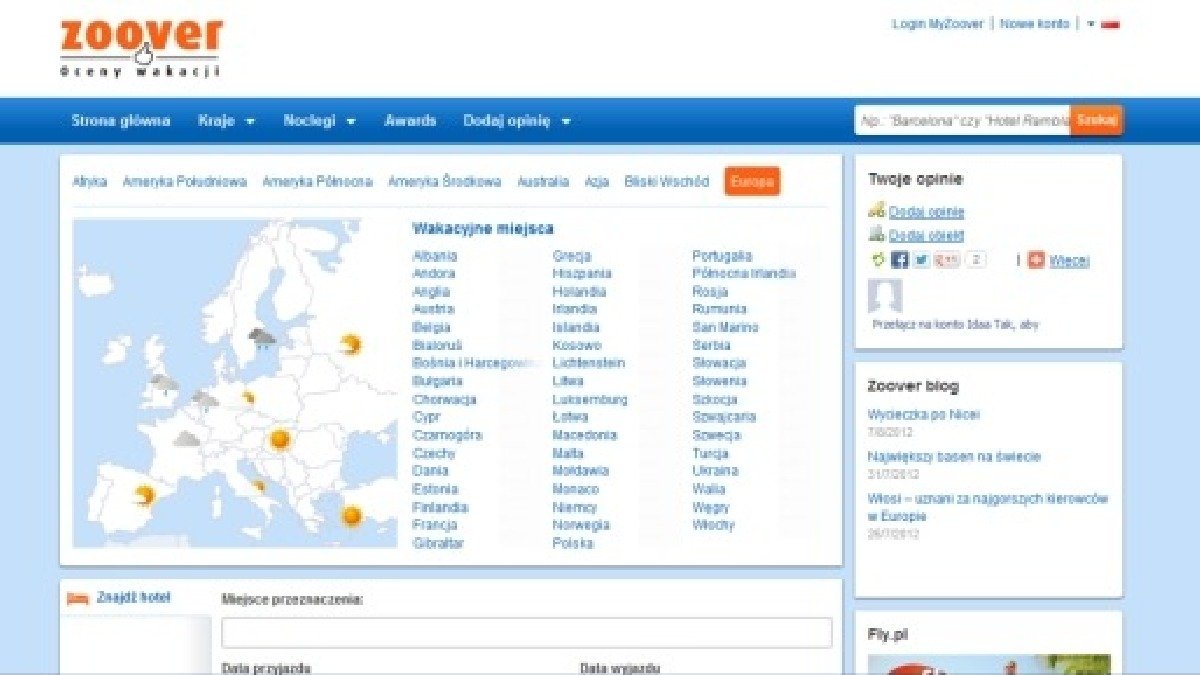The height and width of the screenshot is (675, 1200).
Task: Click the grey user avatar placeholder
Action: click(885, 296)
